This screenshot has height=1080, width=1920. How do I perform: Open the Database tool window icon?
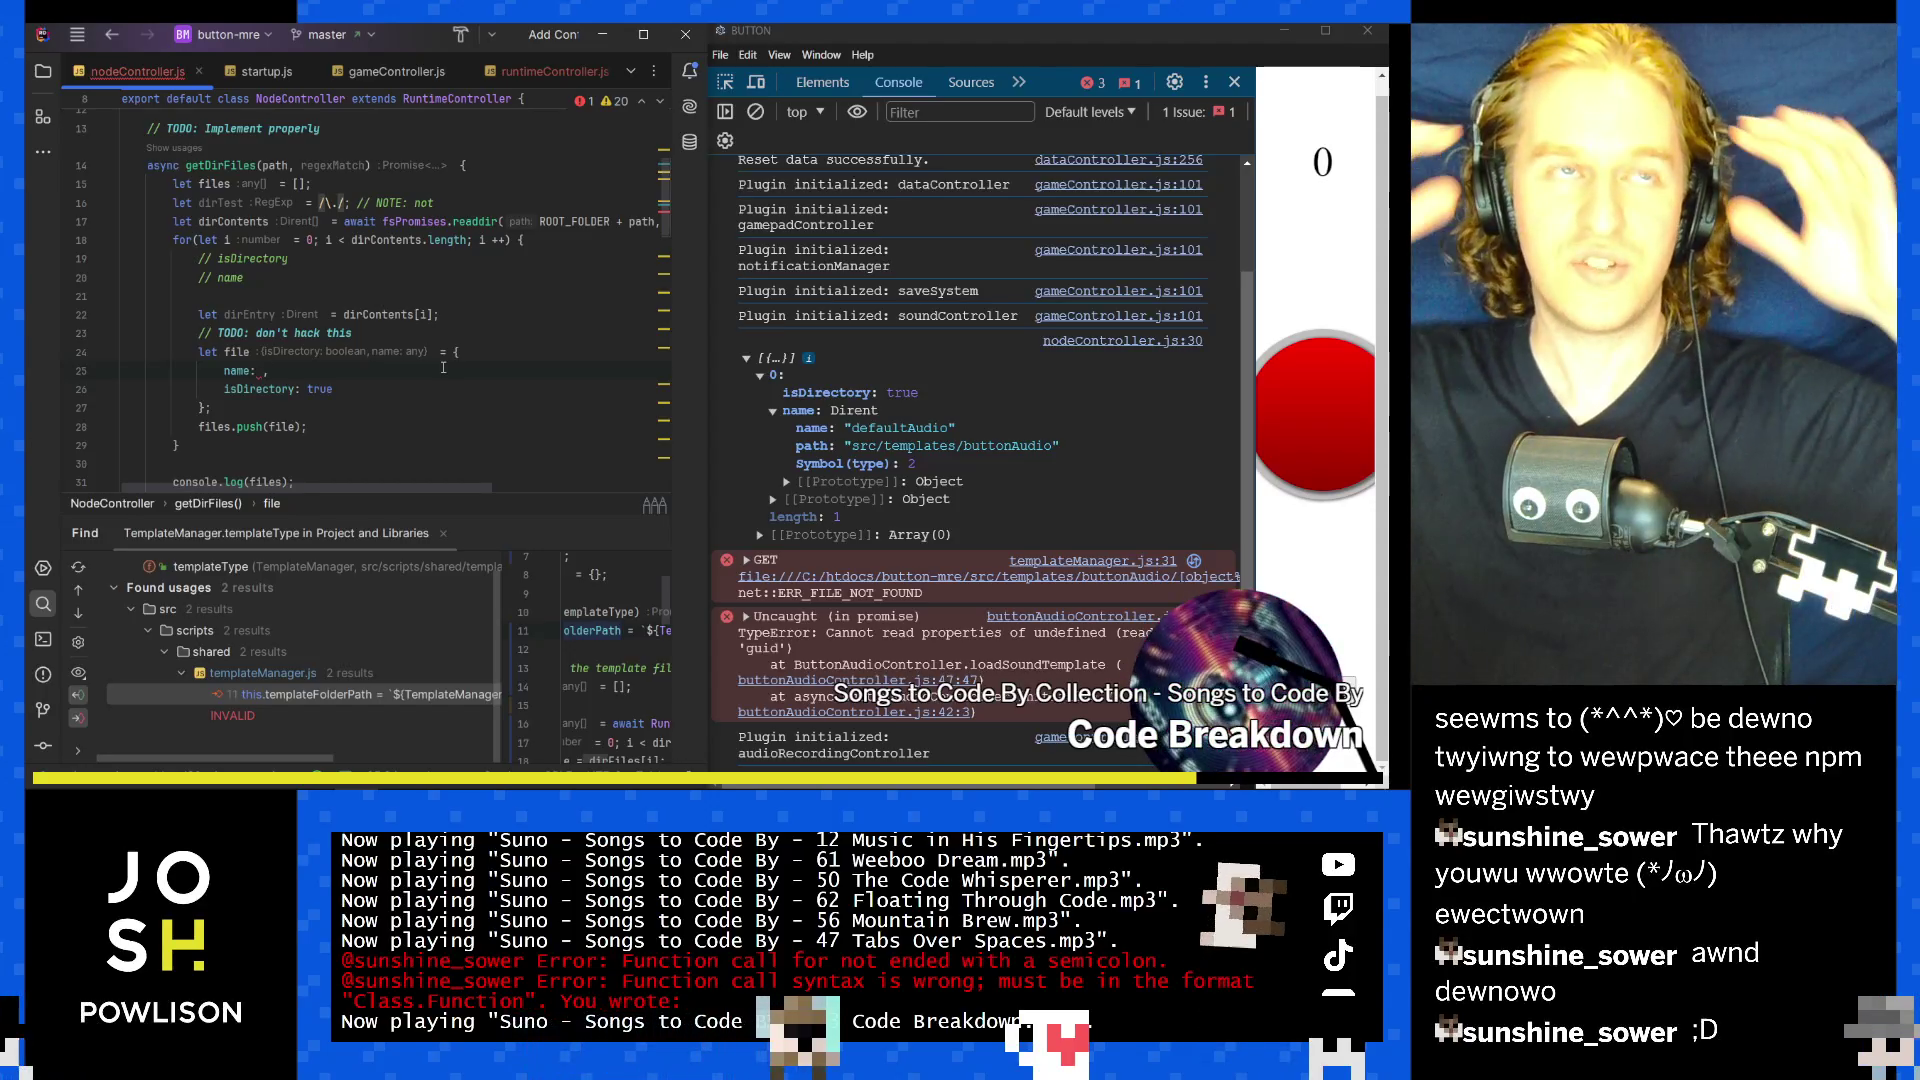[x=689, y=141]
